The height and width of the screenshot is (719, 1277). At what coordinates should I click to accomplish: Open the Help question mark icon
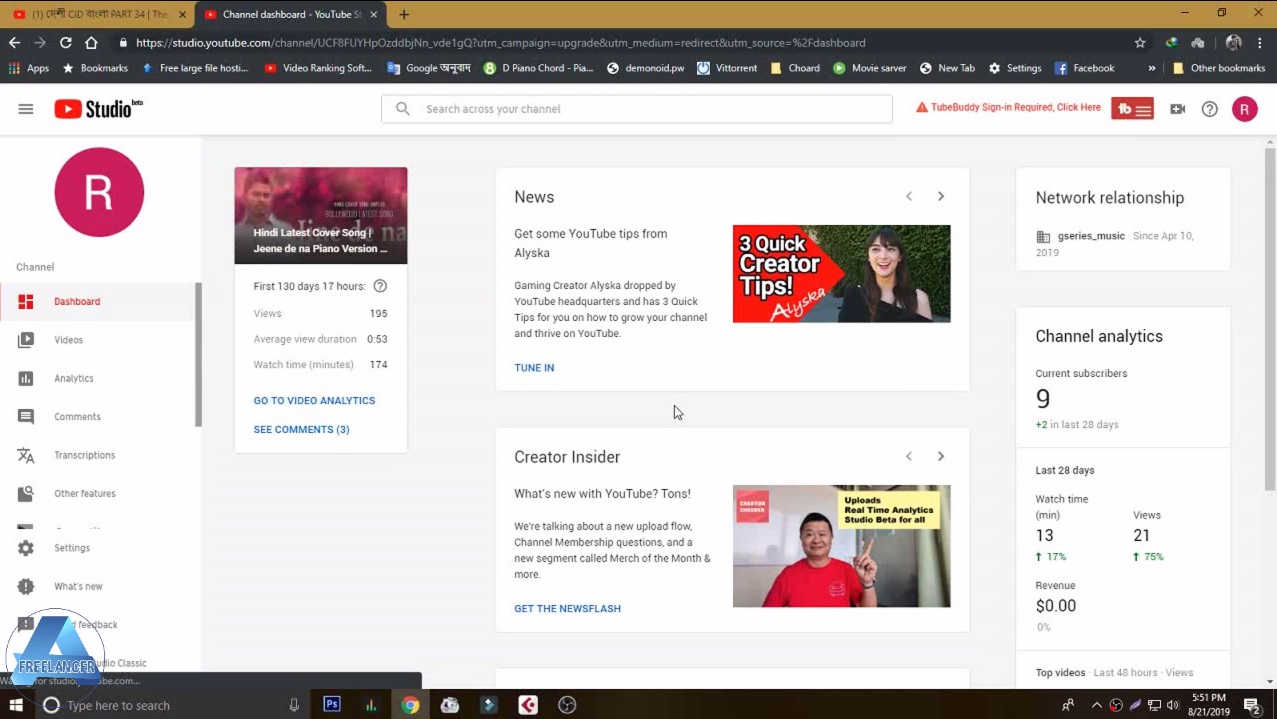1209,109
